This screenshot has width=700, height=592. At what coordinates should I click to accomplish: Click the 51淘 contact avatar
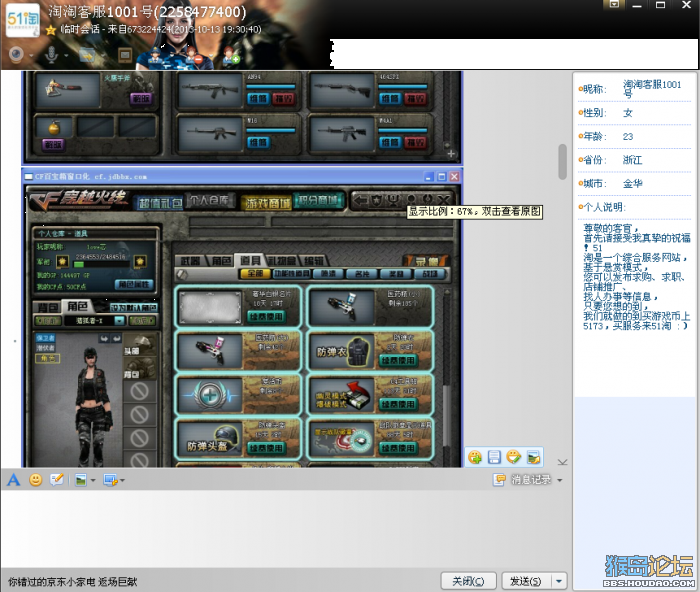point(23,21)
